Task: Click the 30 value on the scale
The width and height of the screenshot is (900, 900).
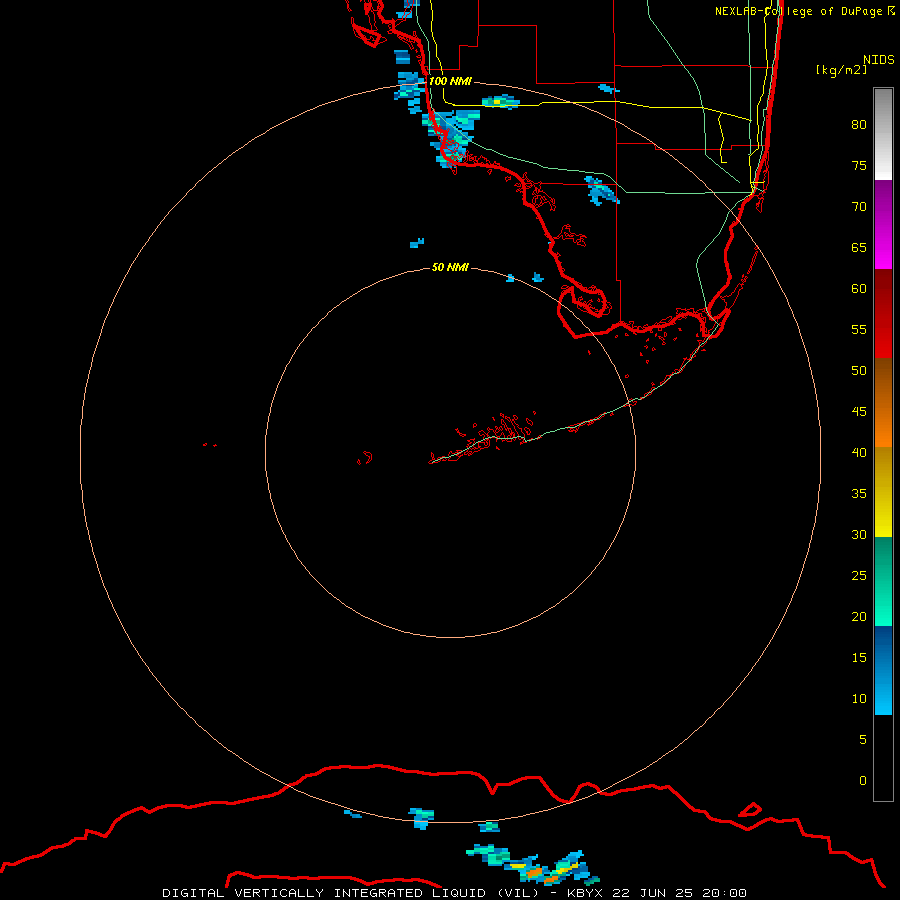Action: click(x=859, y=534)
